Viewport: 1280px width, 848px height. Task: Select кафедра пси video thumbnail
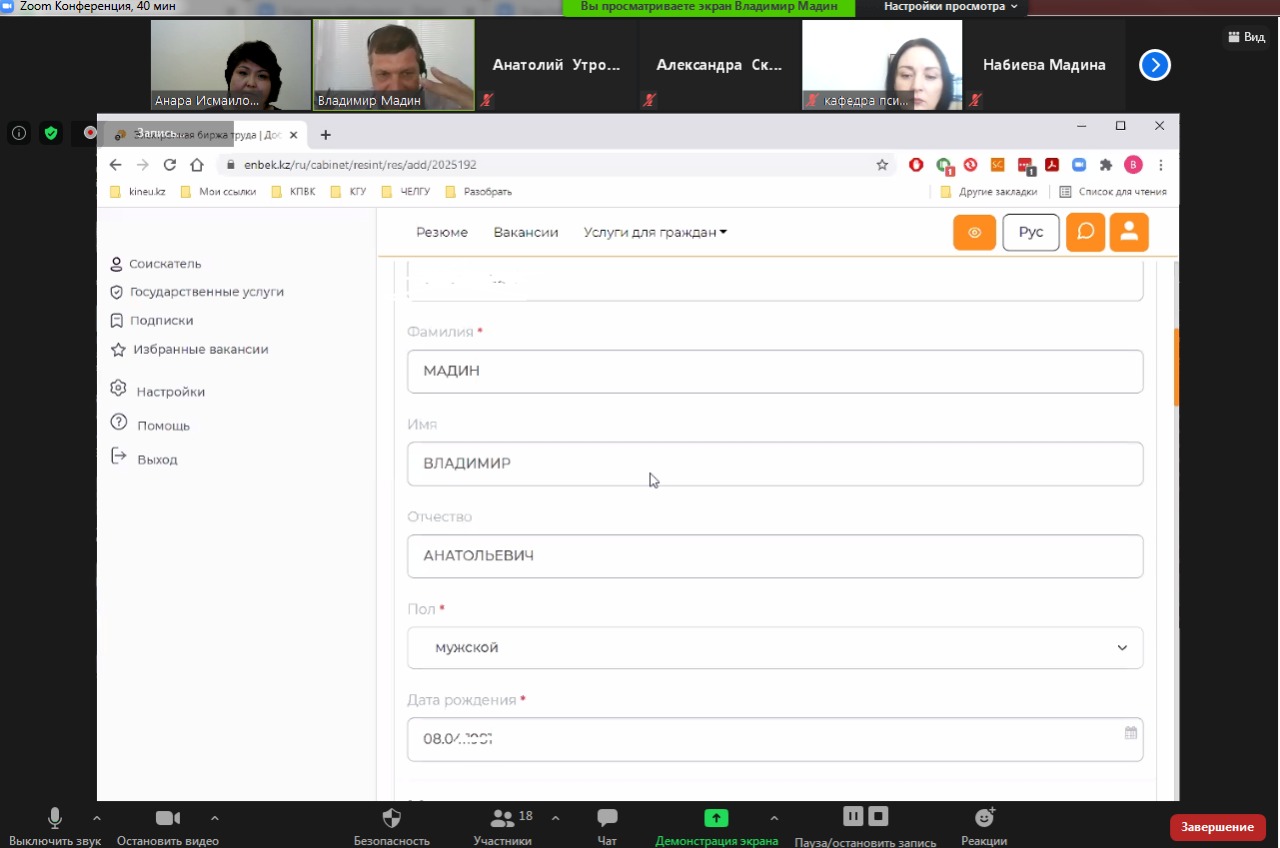click(882, 65)
